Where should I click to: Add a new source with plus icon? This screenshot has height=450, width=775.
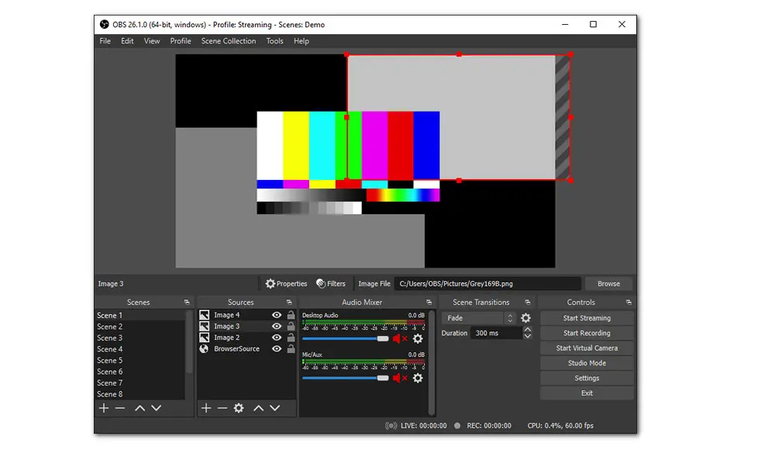pyautogui.click(x=206, y=408)
